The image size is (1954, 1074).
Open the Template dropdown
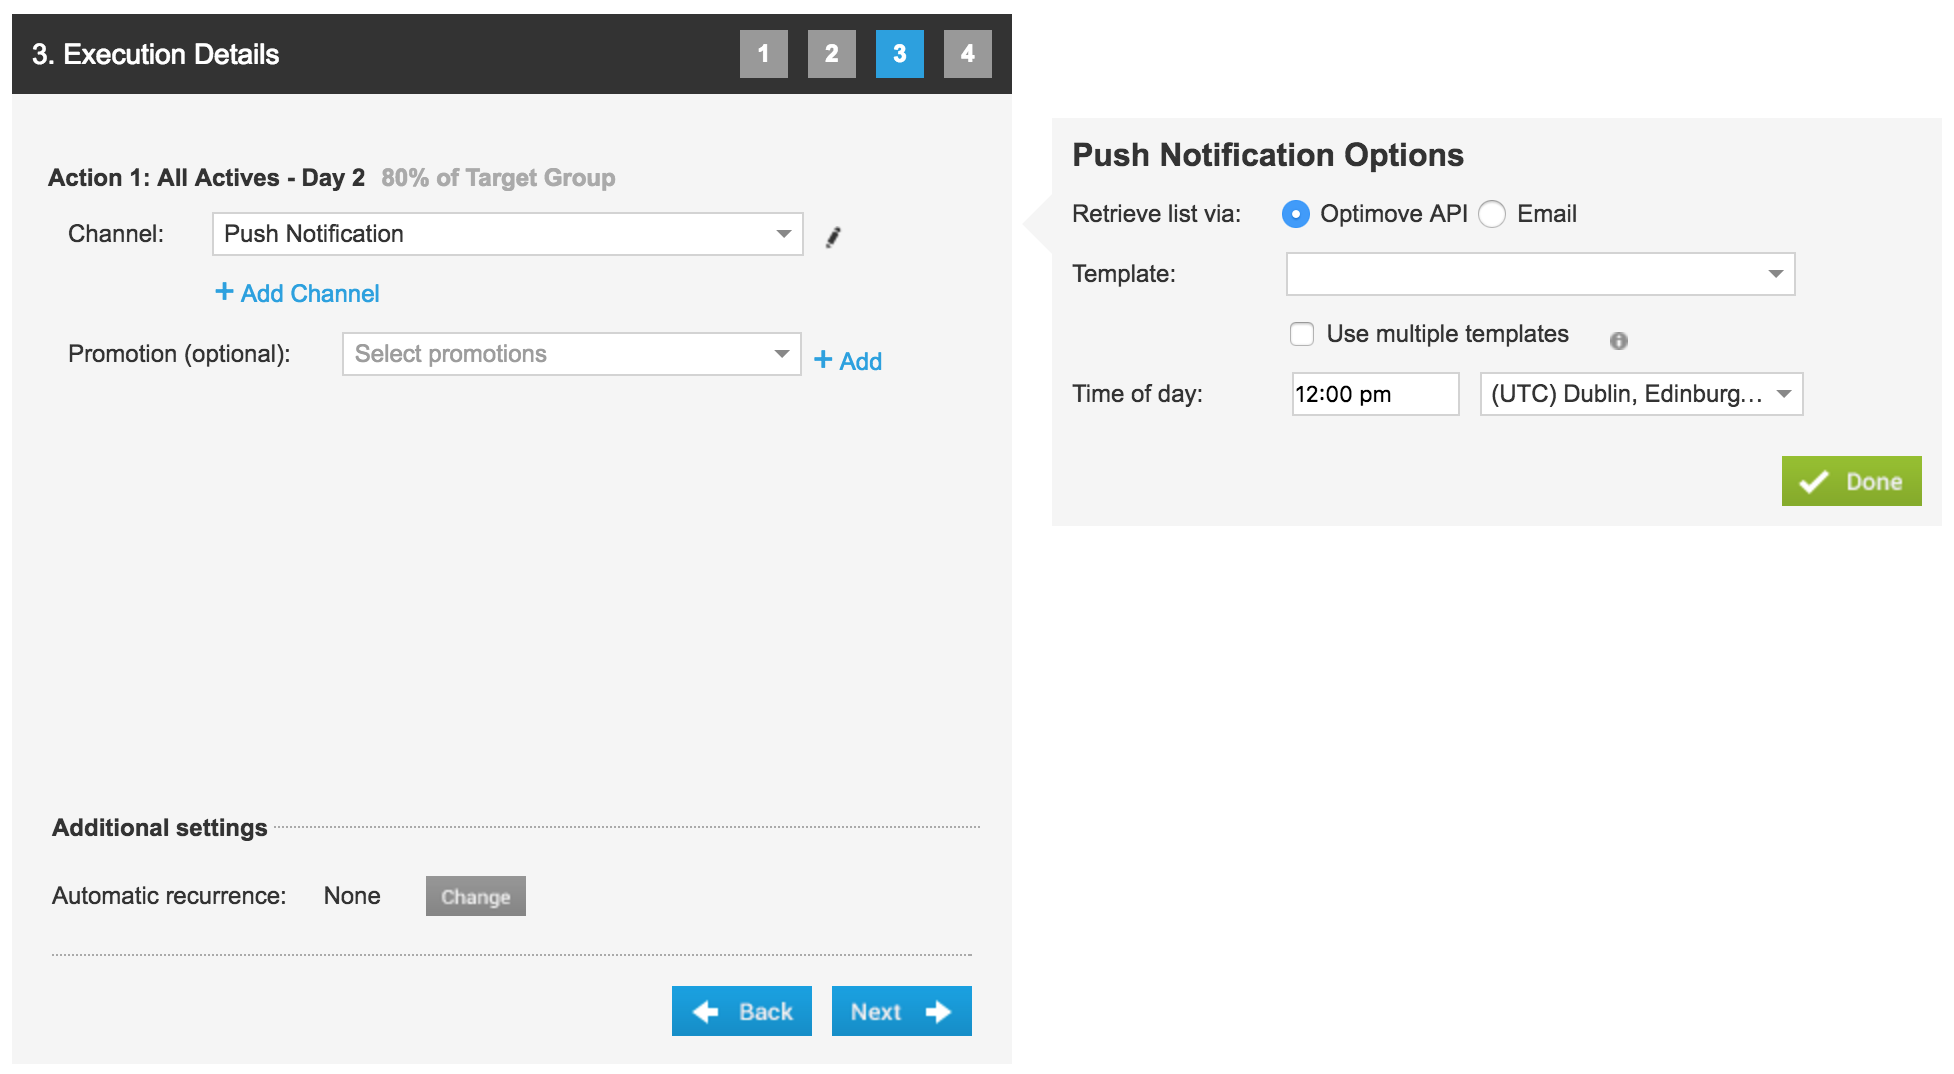[1540, 274]
